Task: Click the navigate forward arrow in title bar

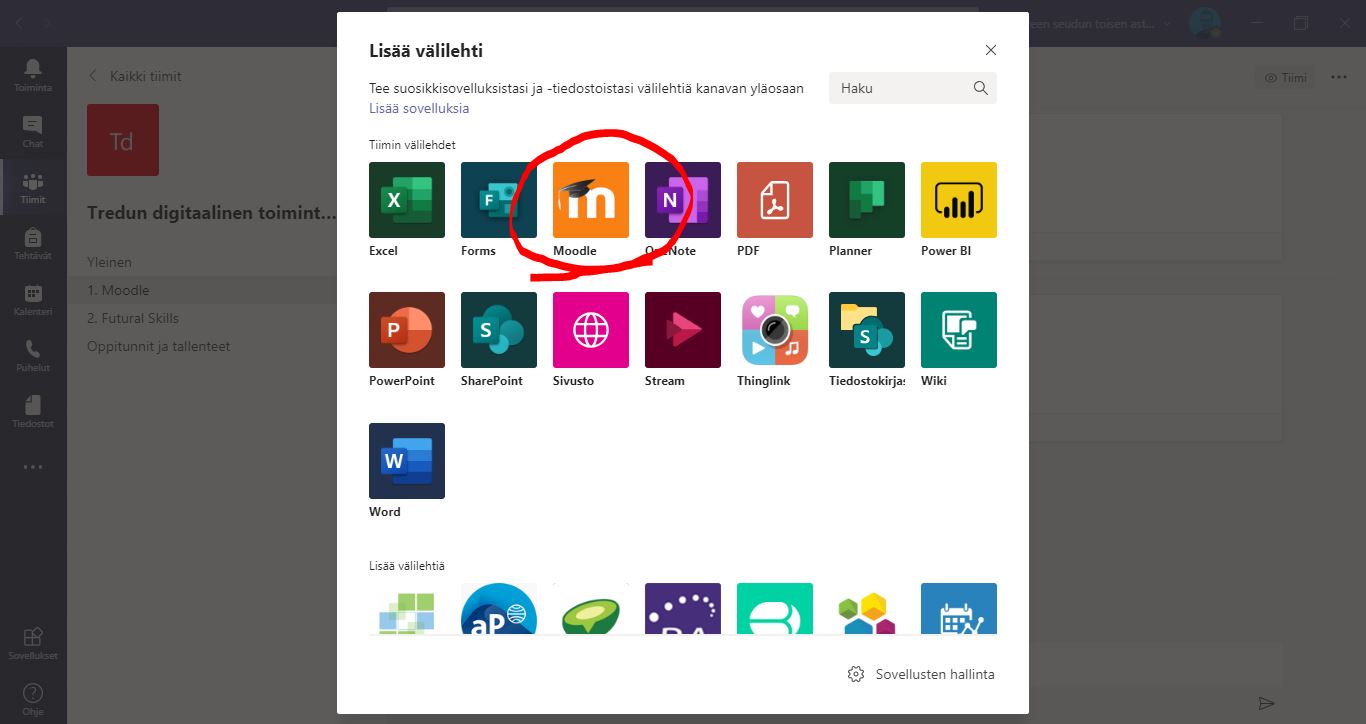Action: coord(48,23)
